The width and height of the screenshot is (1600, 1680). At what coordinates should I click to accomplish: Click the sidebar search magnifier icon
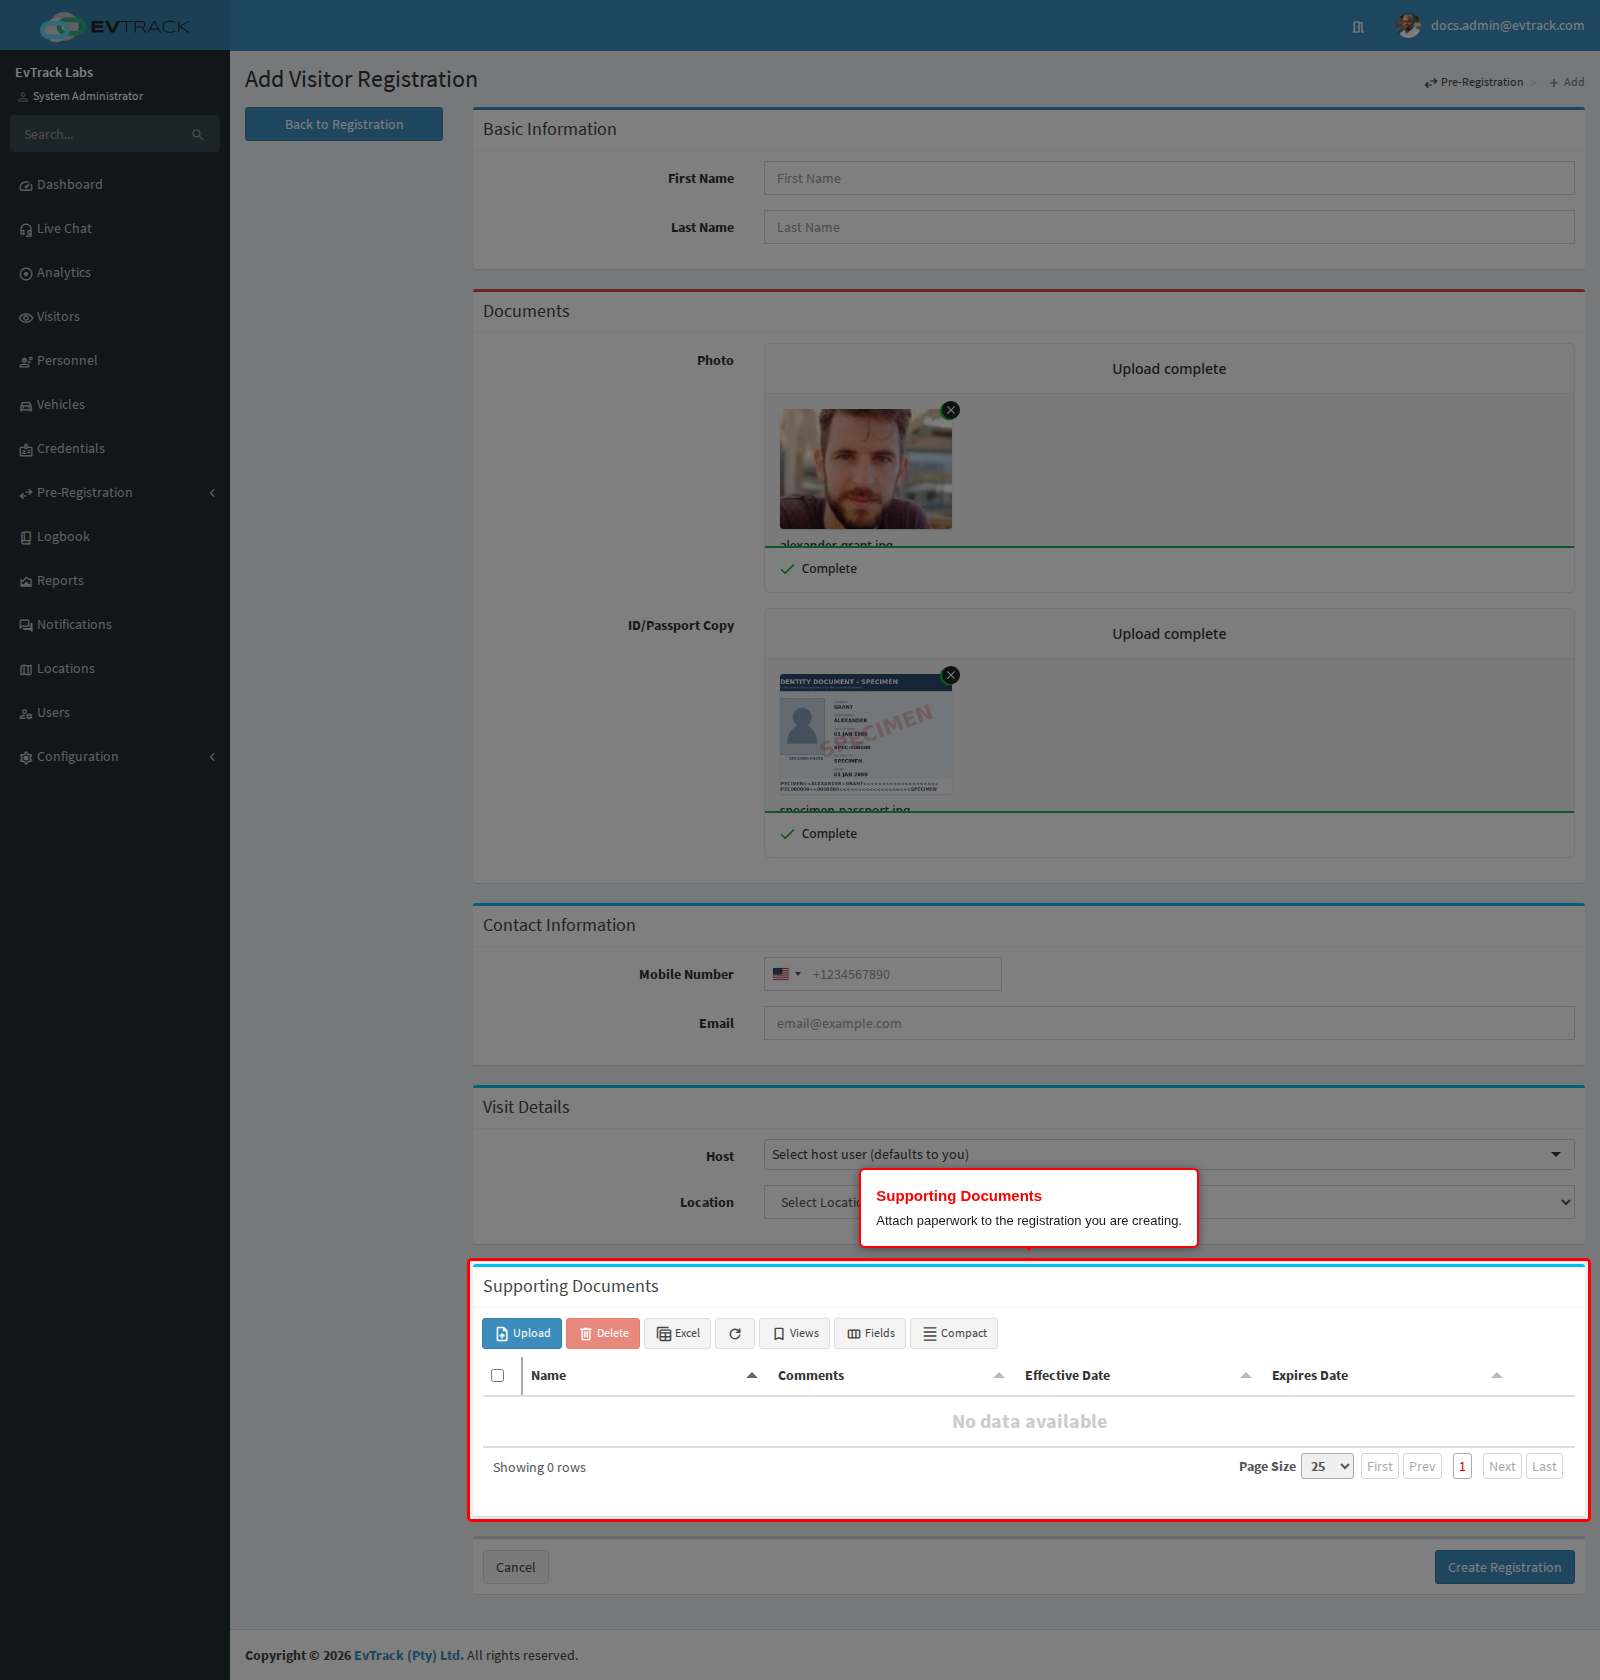tap(198, 134)
